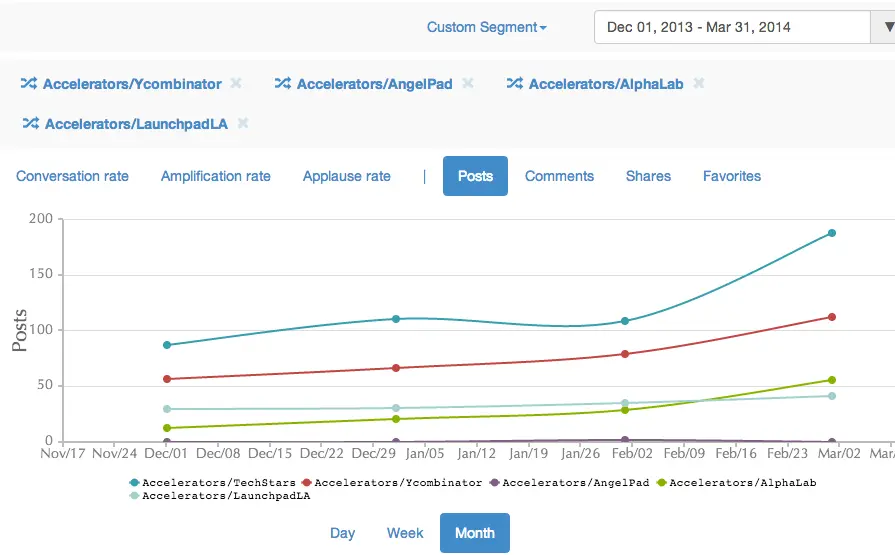Switch chart granularity to Week
The width and height of the screenshot is (895, 555).
click(405, 533)
